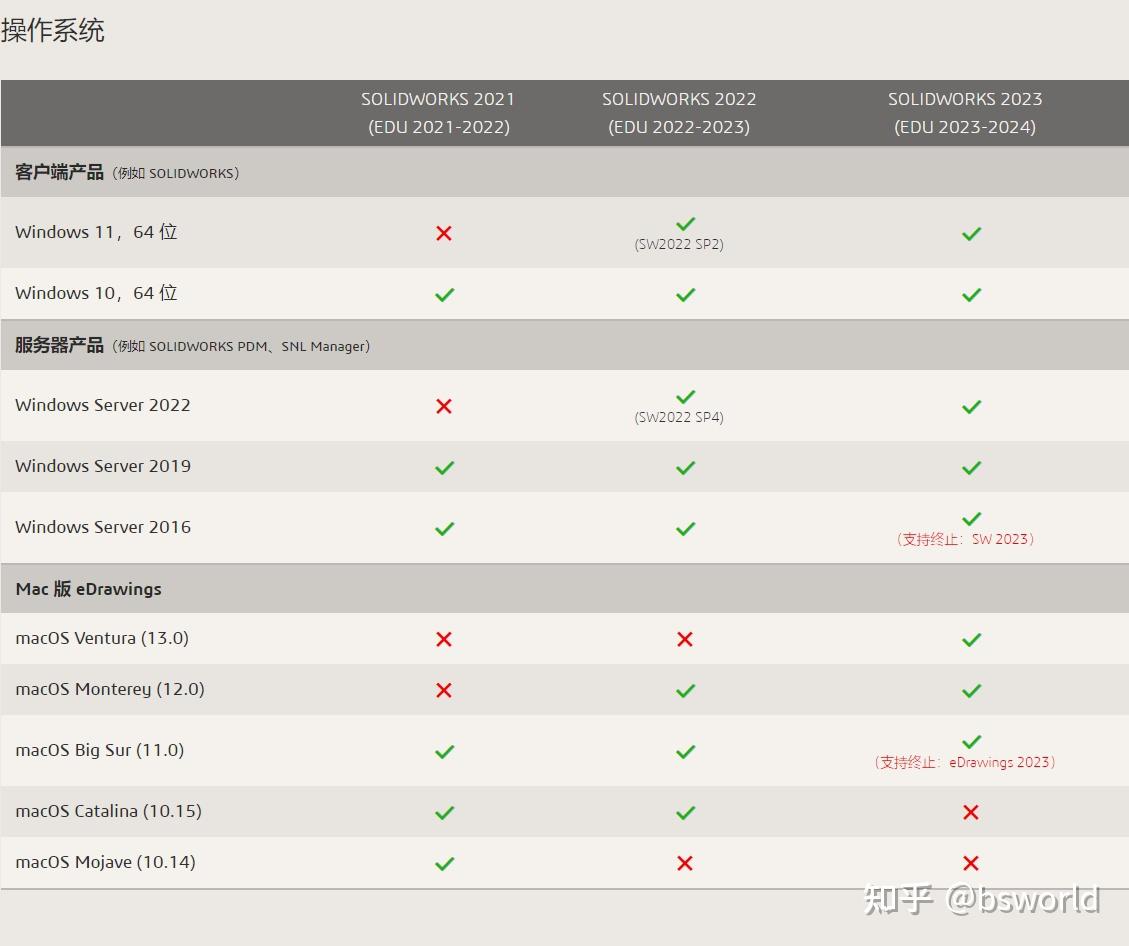Click the 支持终止: eDrawings 2023 red note

965,762
